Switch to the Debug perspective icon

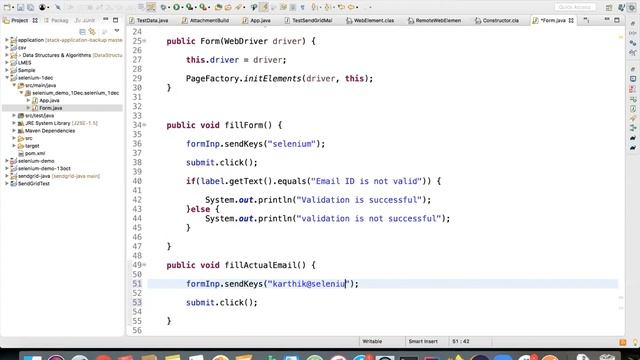(632, 7)
